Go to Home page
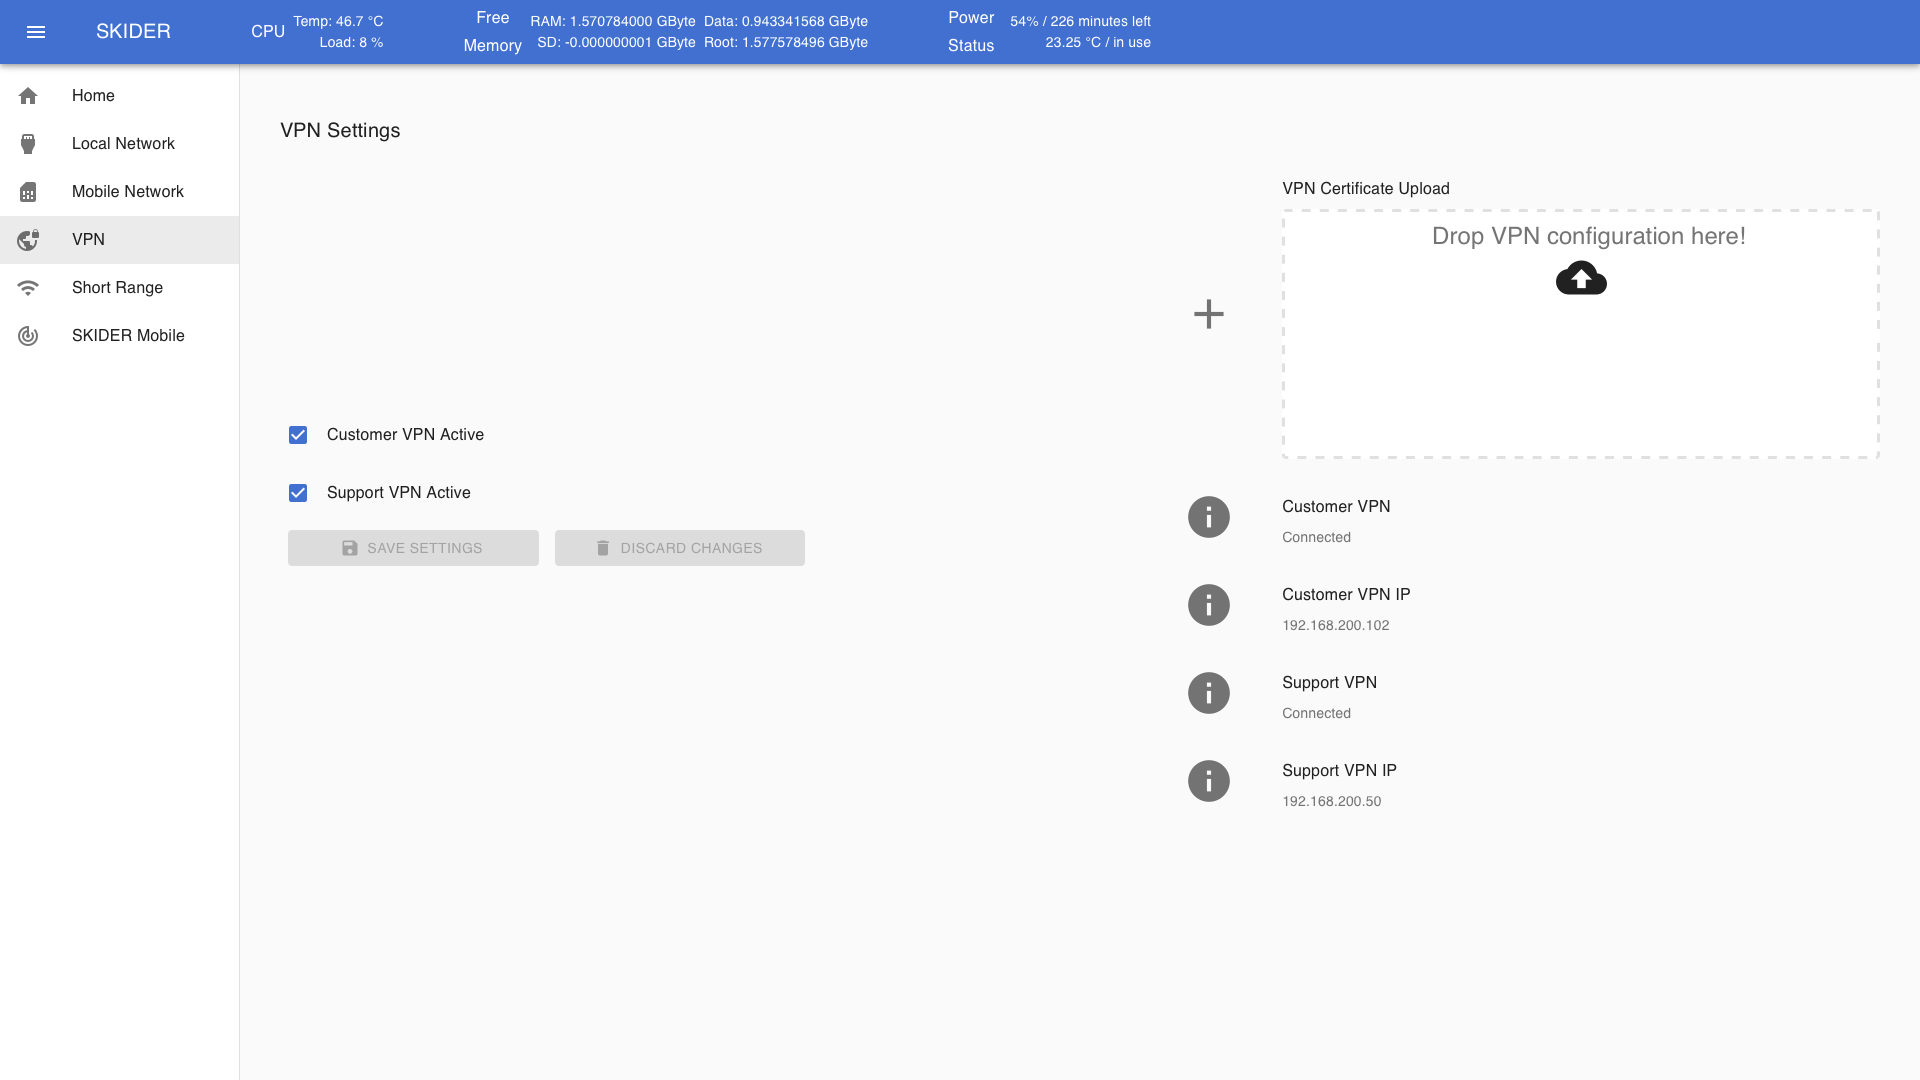Image resolution: width=1920 pixels, height=1080 pixels. tap(120, 96)
